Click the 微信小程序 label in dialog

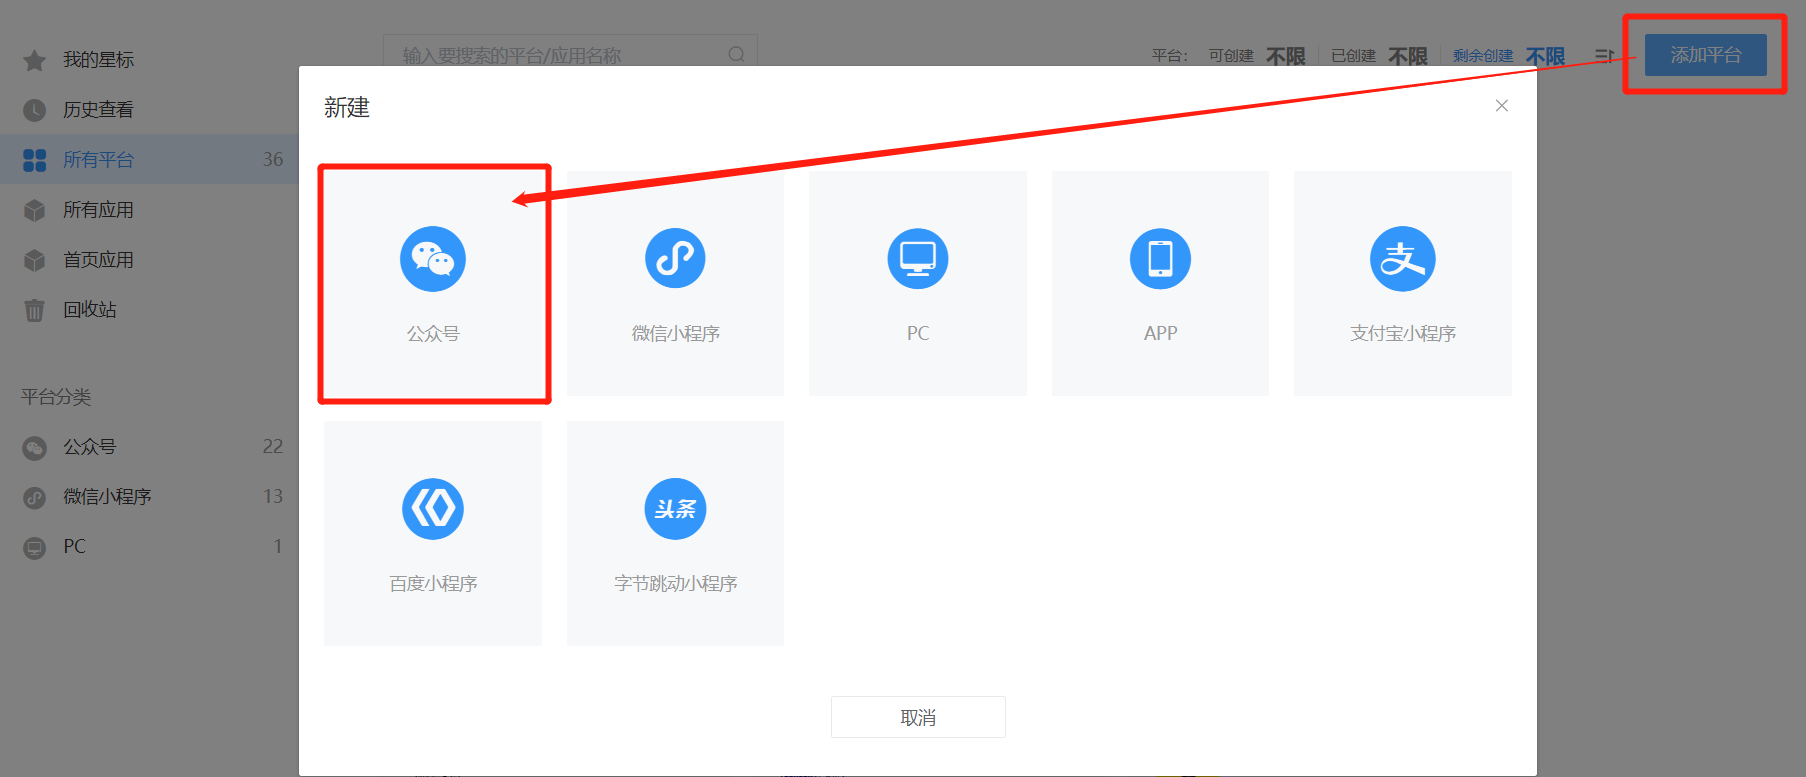tap(675, 334)
